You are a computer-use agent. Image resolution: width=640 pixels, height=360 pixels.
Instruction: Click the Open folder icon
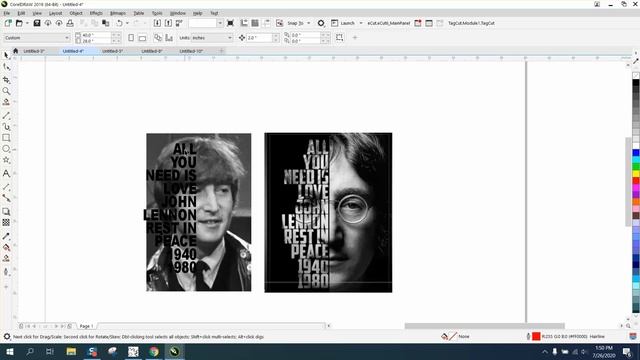(19, 23)
